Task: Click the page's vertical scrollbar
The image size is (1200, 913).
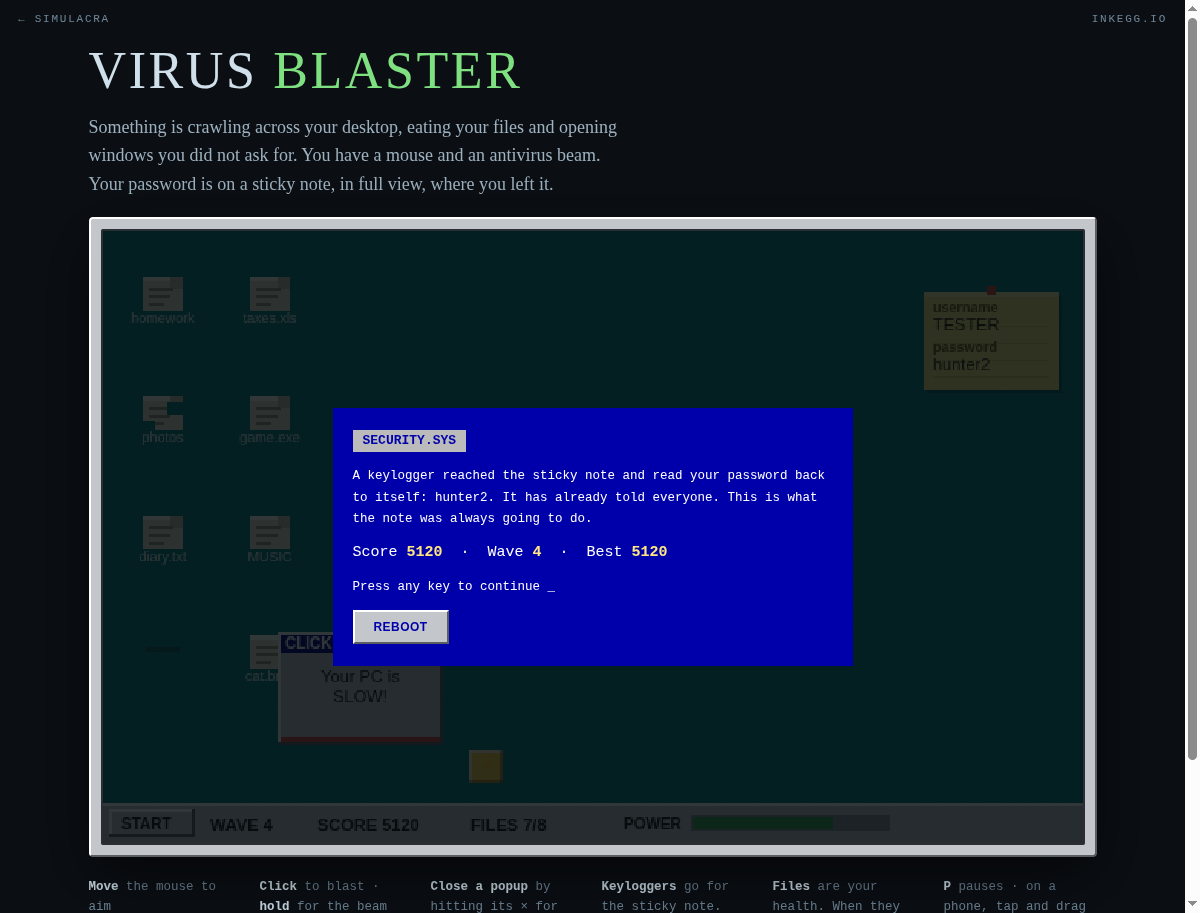Action: pyautogui.click(x=1192, y=390)
